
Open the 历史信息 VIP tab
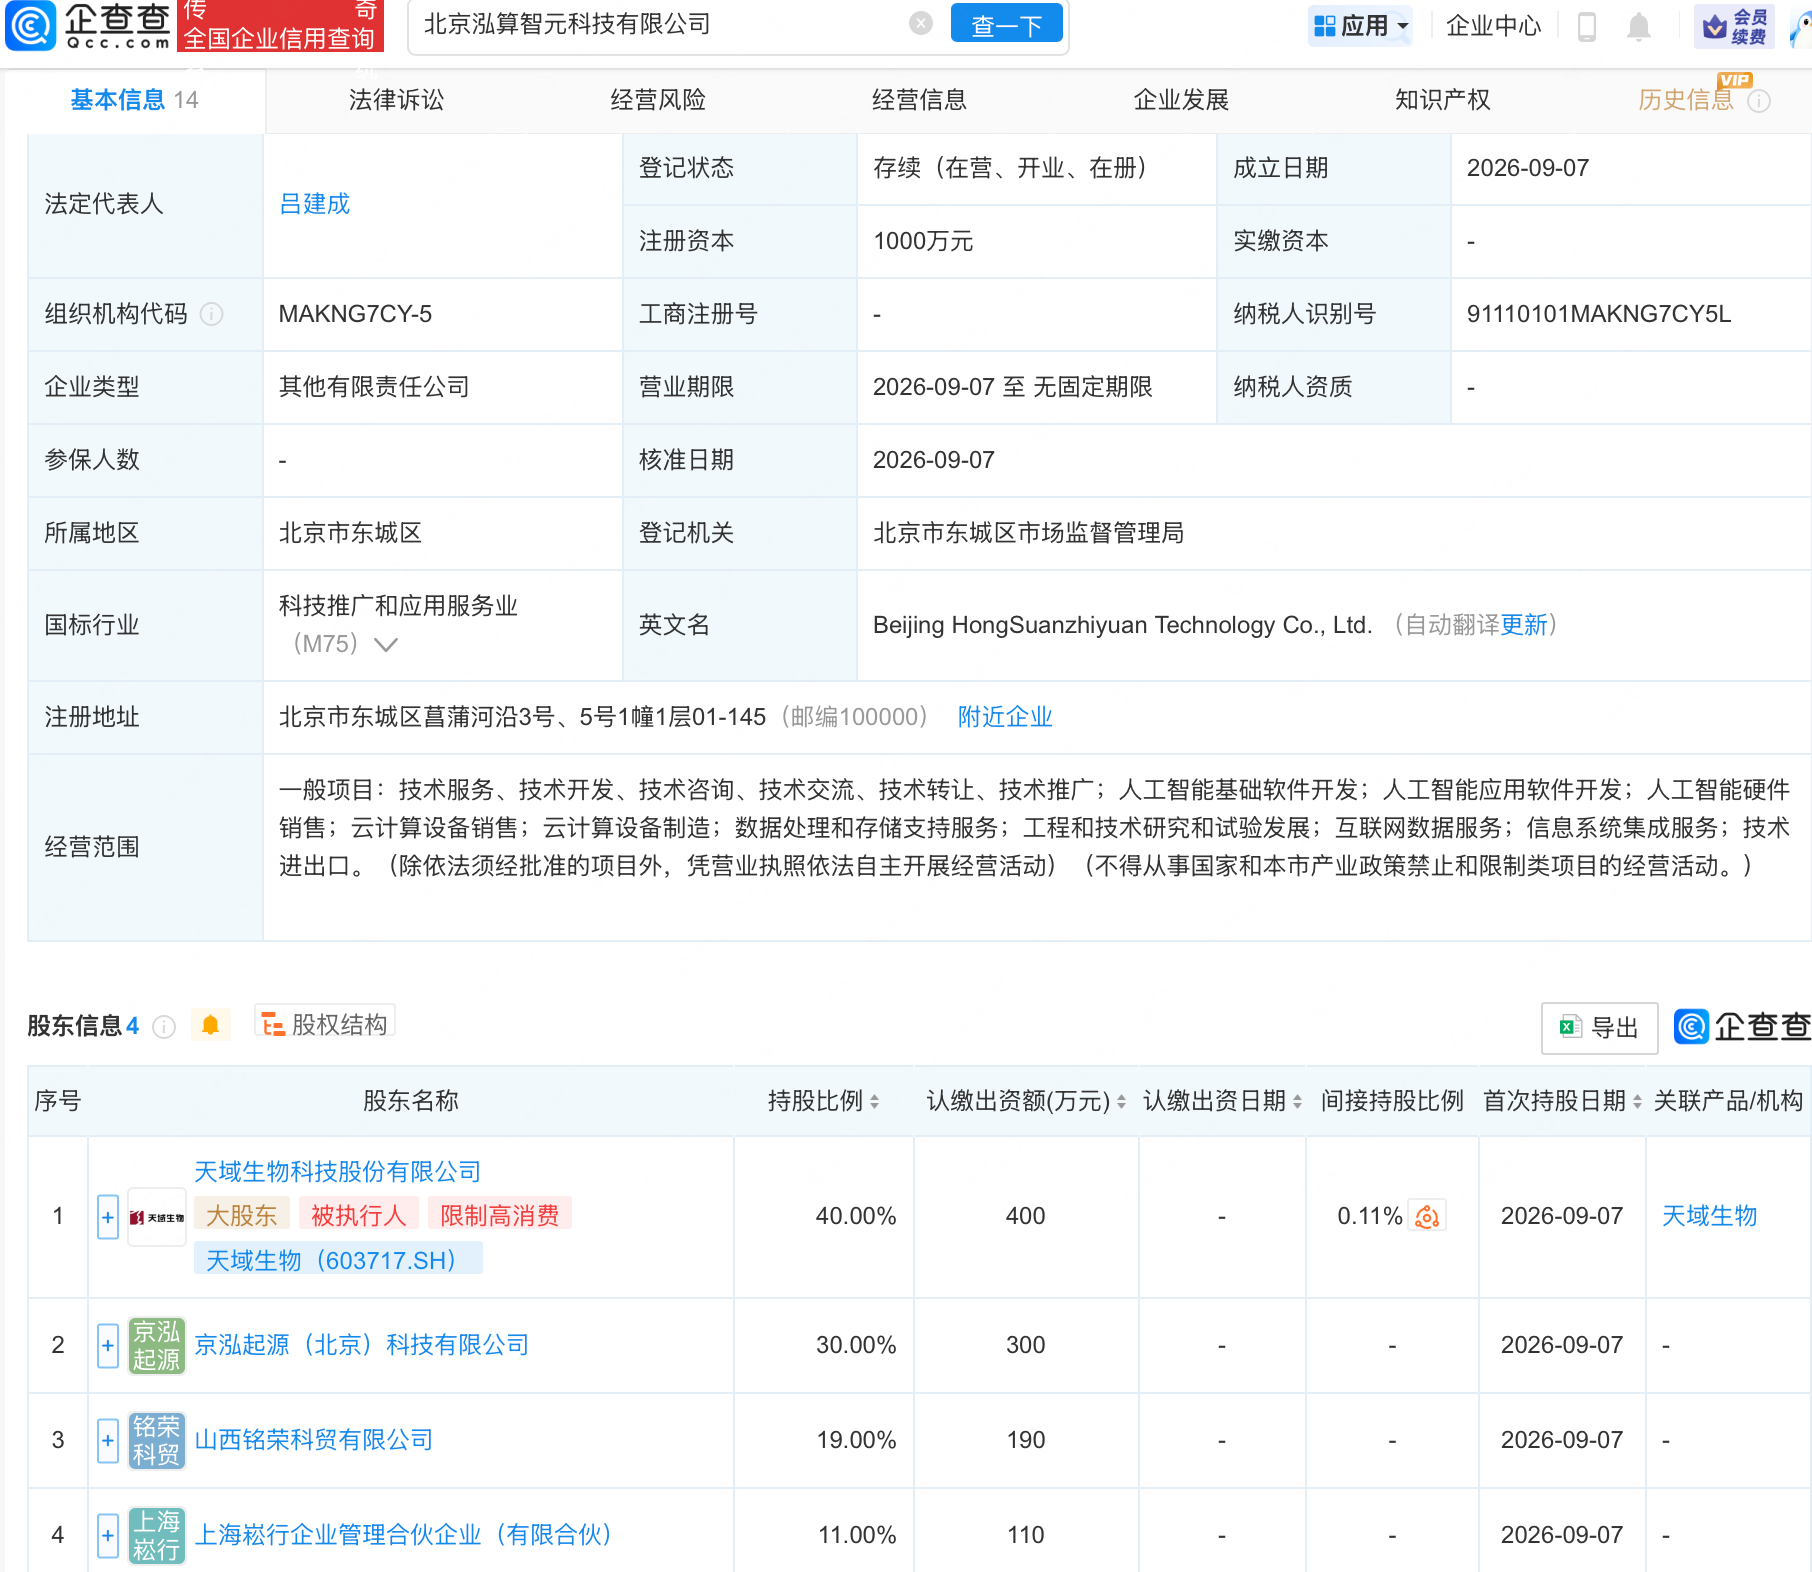pos(1686,100)
